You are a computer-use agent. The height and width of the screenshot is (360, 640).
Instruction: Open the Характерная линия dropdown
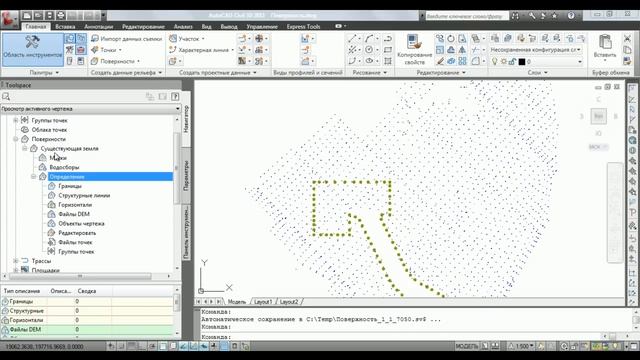(x=201, y=50)
